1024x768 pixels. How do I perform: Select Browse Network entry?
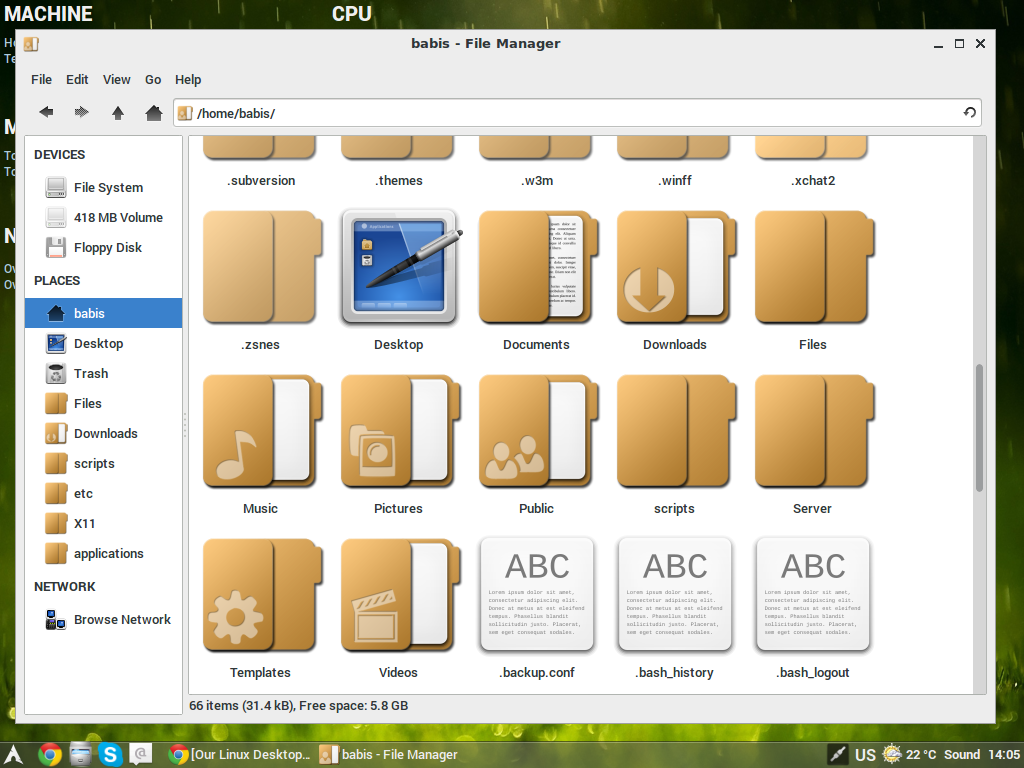[103, 620]
